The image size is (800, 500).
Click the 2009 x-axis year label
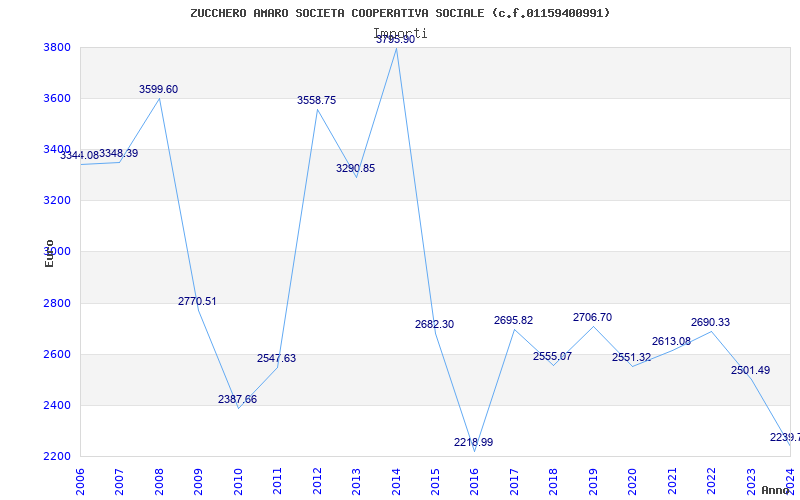pyautogui.click(x=198, y=482)
